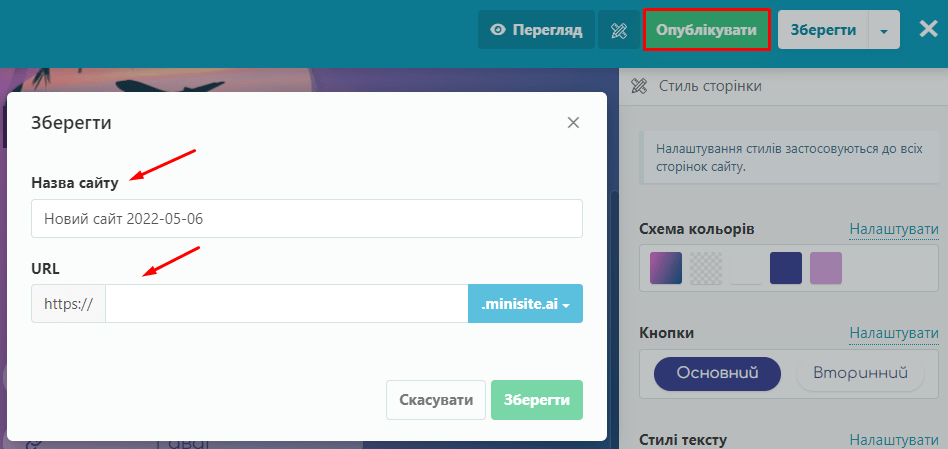The height and width of the screenshot is (449, 948).
Task: Click the Назва сайту field label
Action: [75, 183]
